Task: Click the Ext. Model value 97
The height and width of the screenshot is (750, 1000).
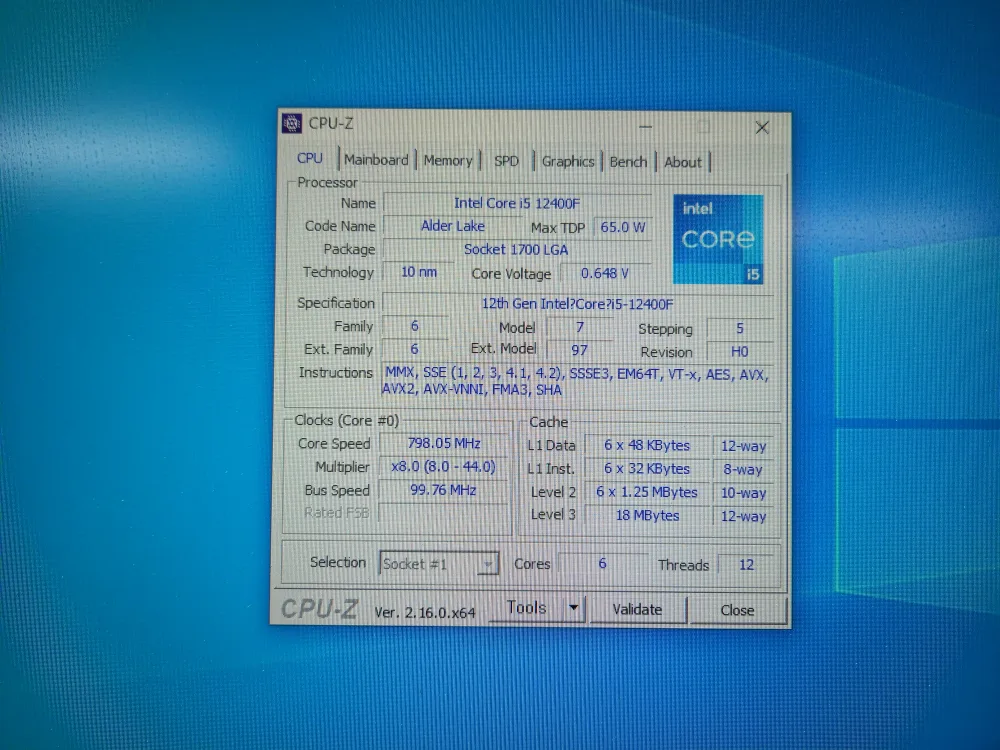Action: click(x=579, y=350)
